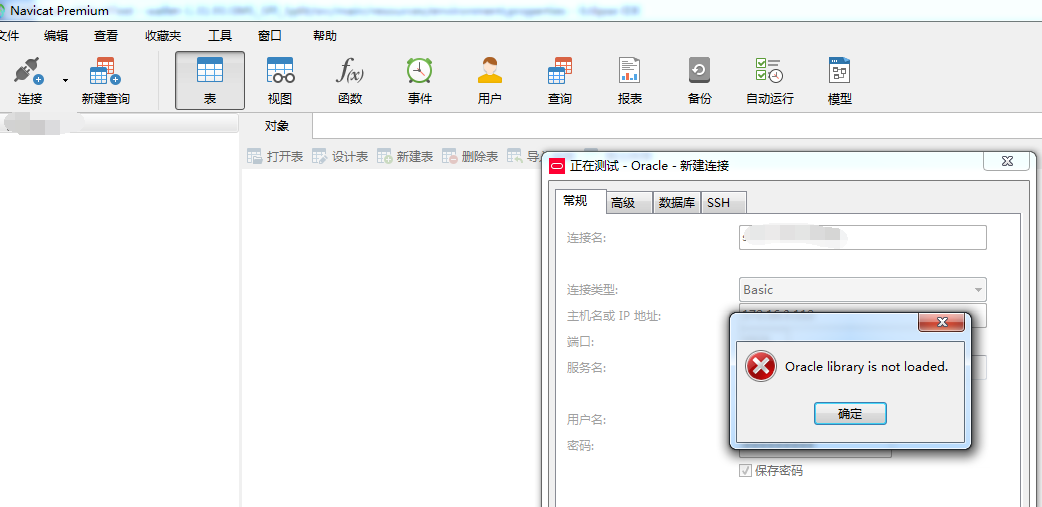
Task: Open Users (用户) management
Action: pyautogui.click(x=490, y=80)
